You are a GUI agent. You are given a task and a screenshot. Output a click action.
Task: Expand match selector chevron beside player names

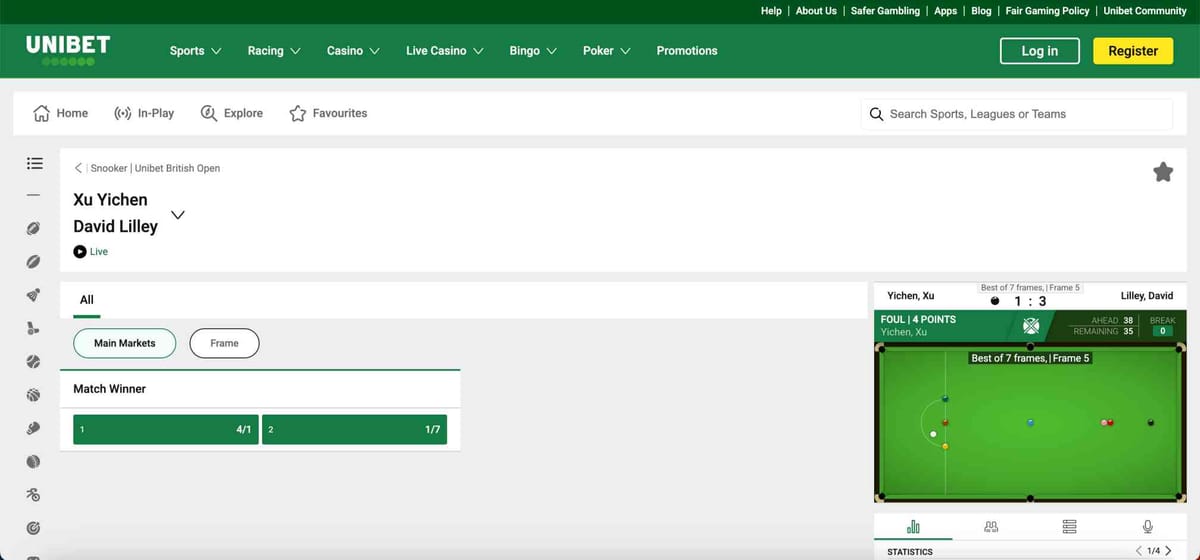pyautogui.click(x=178, y=214)
